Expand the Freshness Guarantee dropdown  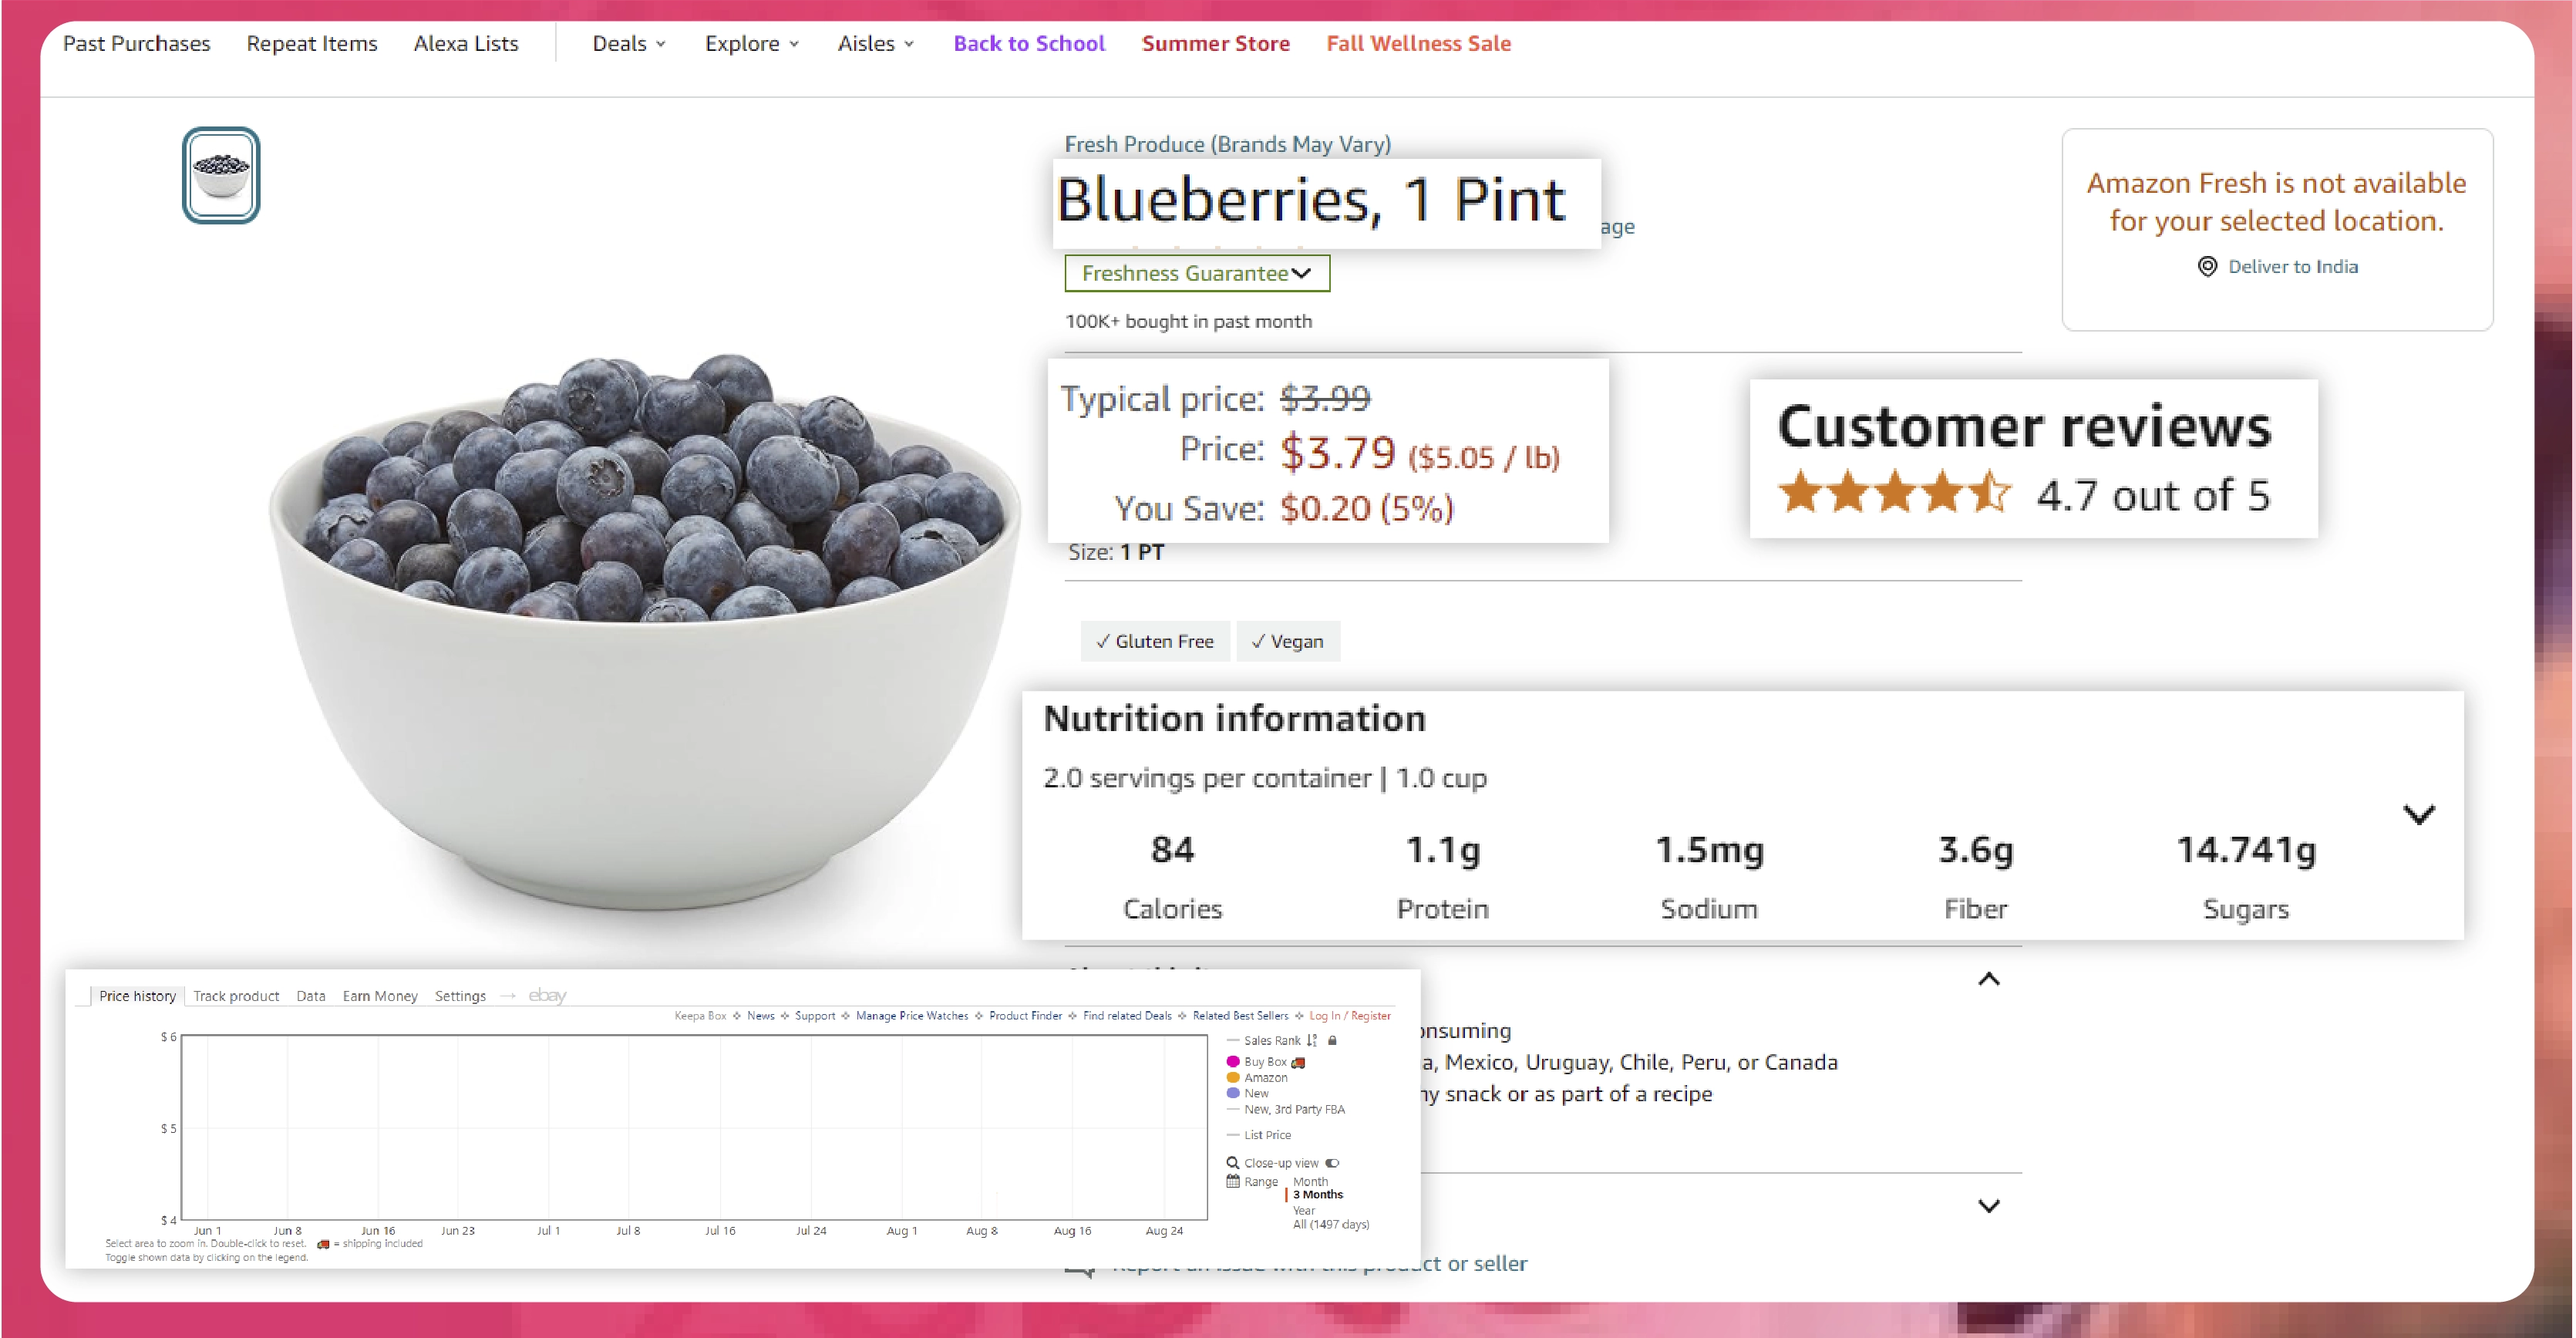1194,273
